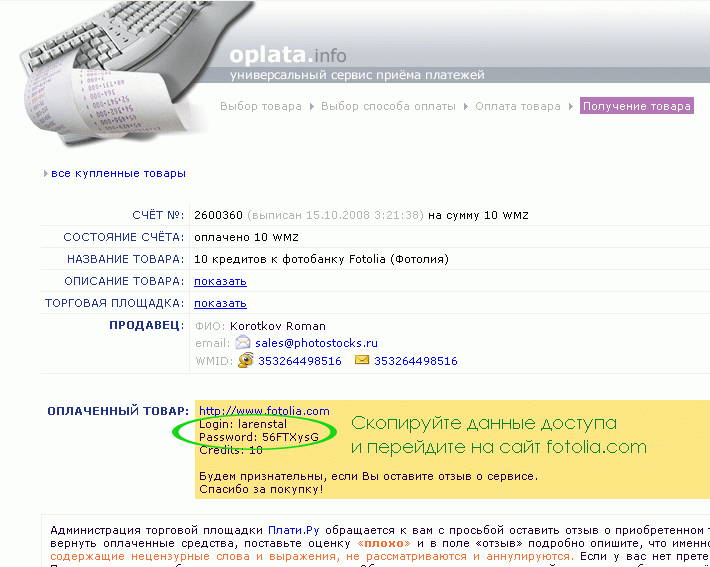The height and width of the screenshot is (567, 710).
Task: Click the orange «плохо» rating word
Action: point(384,543)
